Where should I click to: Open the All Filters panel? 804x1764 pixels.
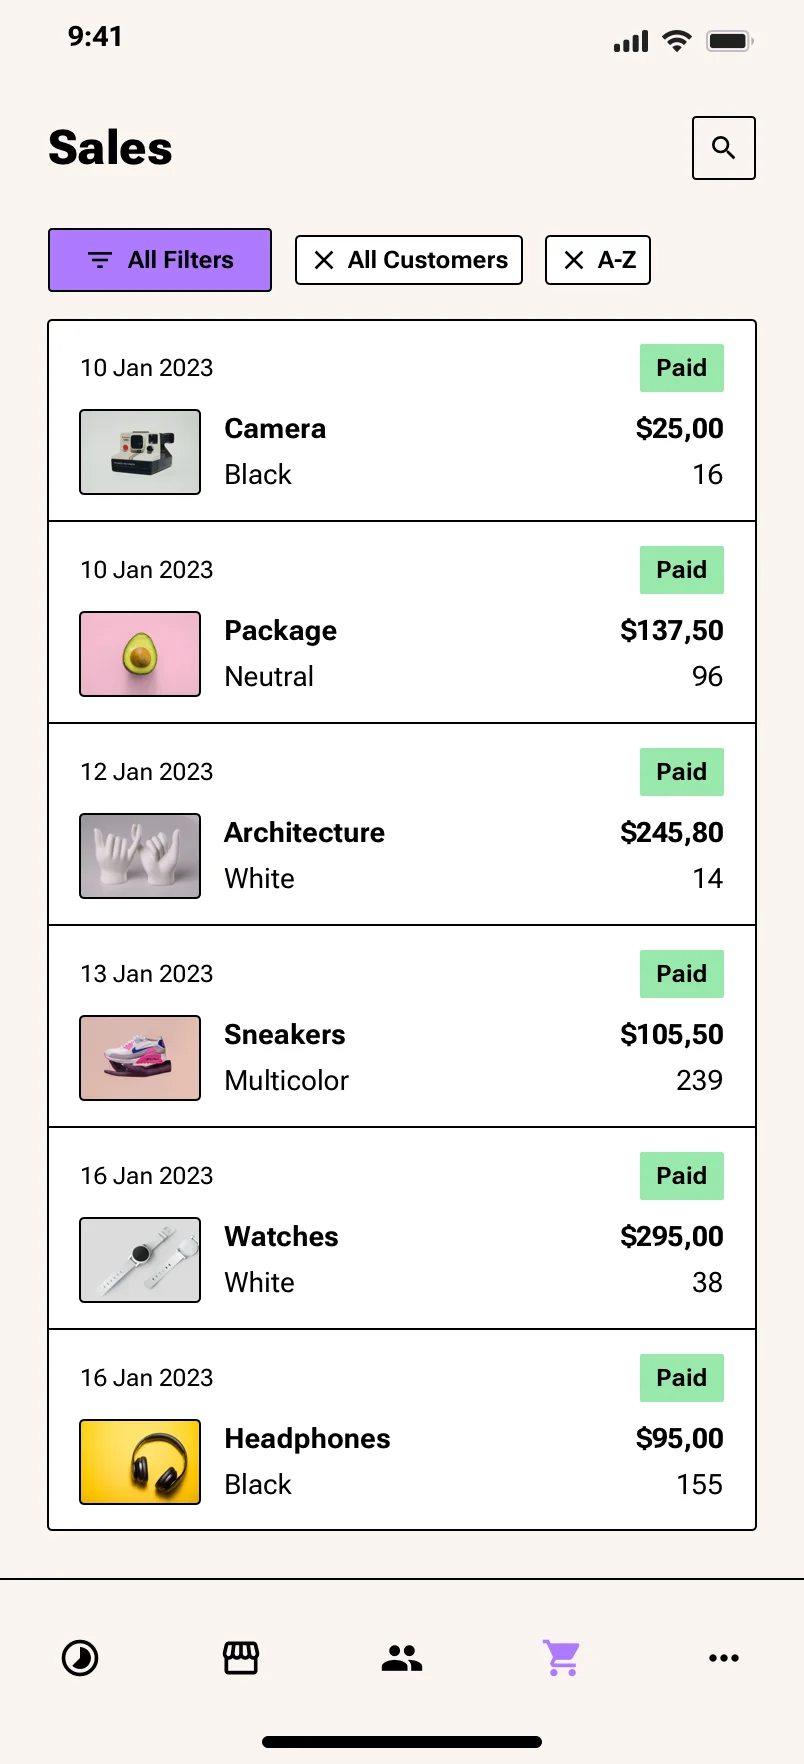[159, 259]
